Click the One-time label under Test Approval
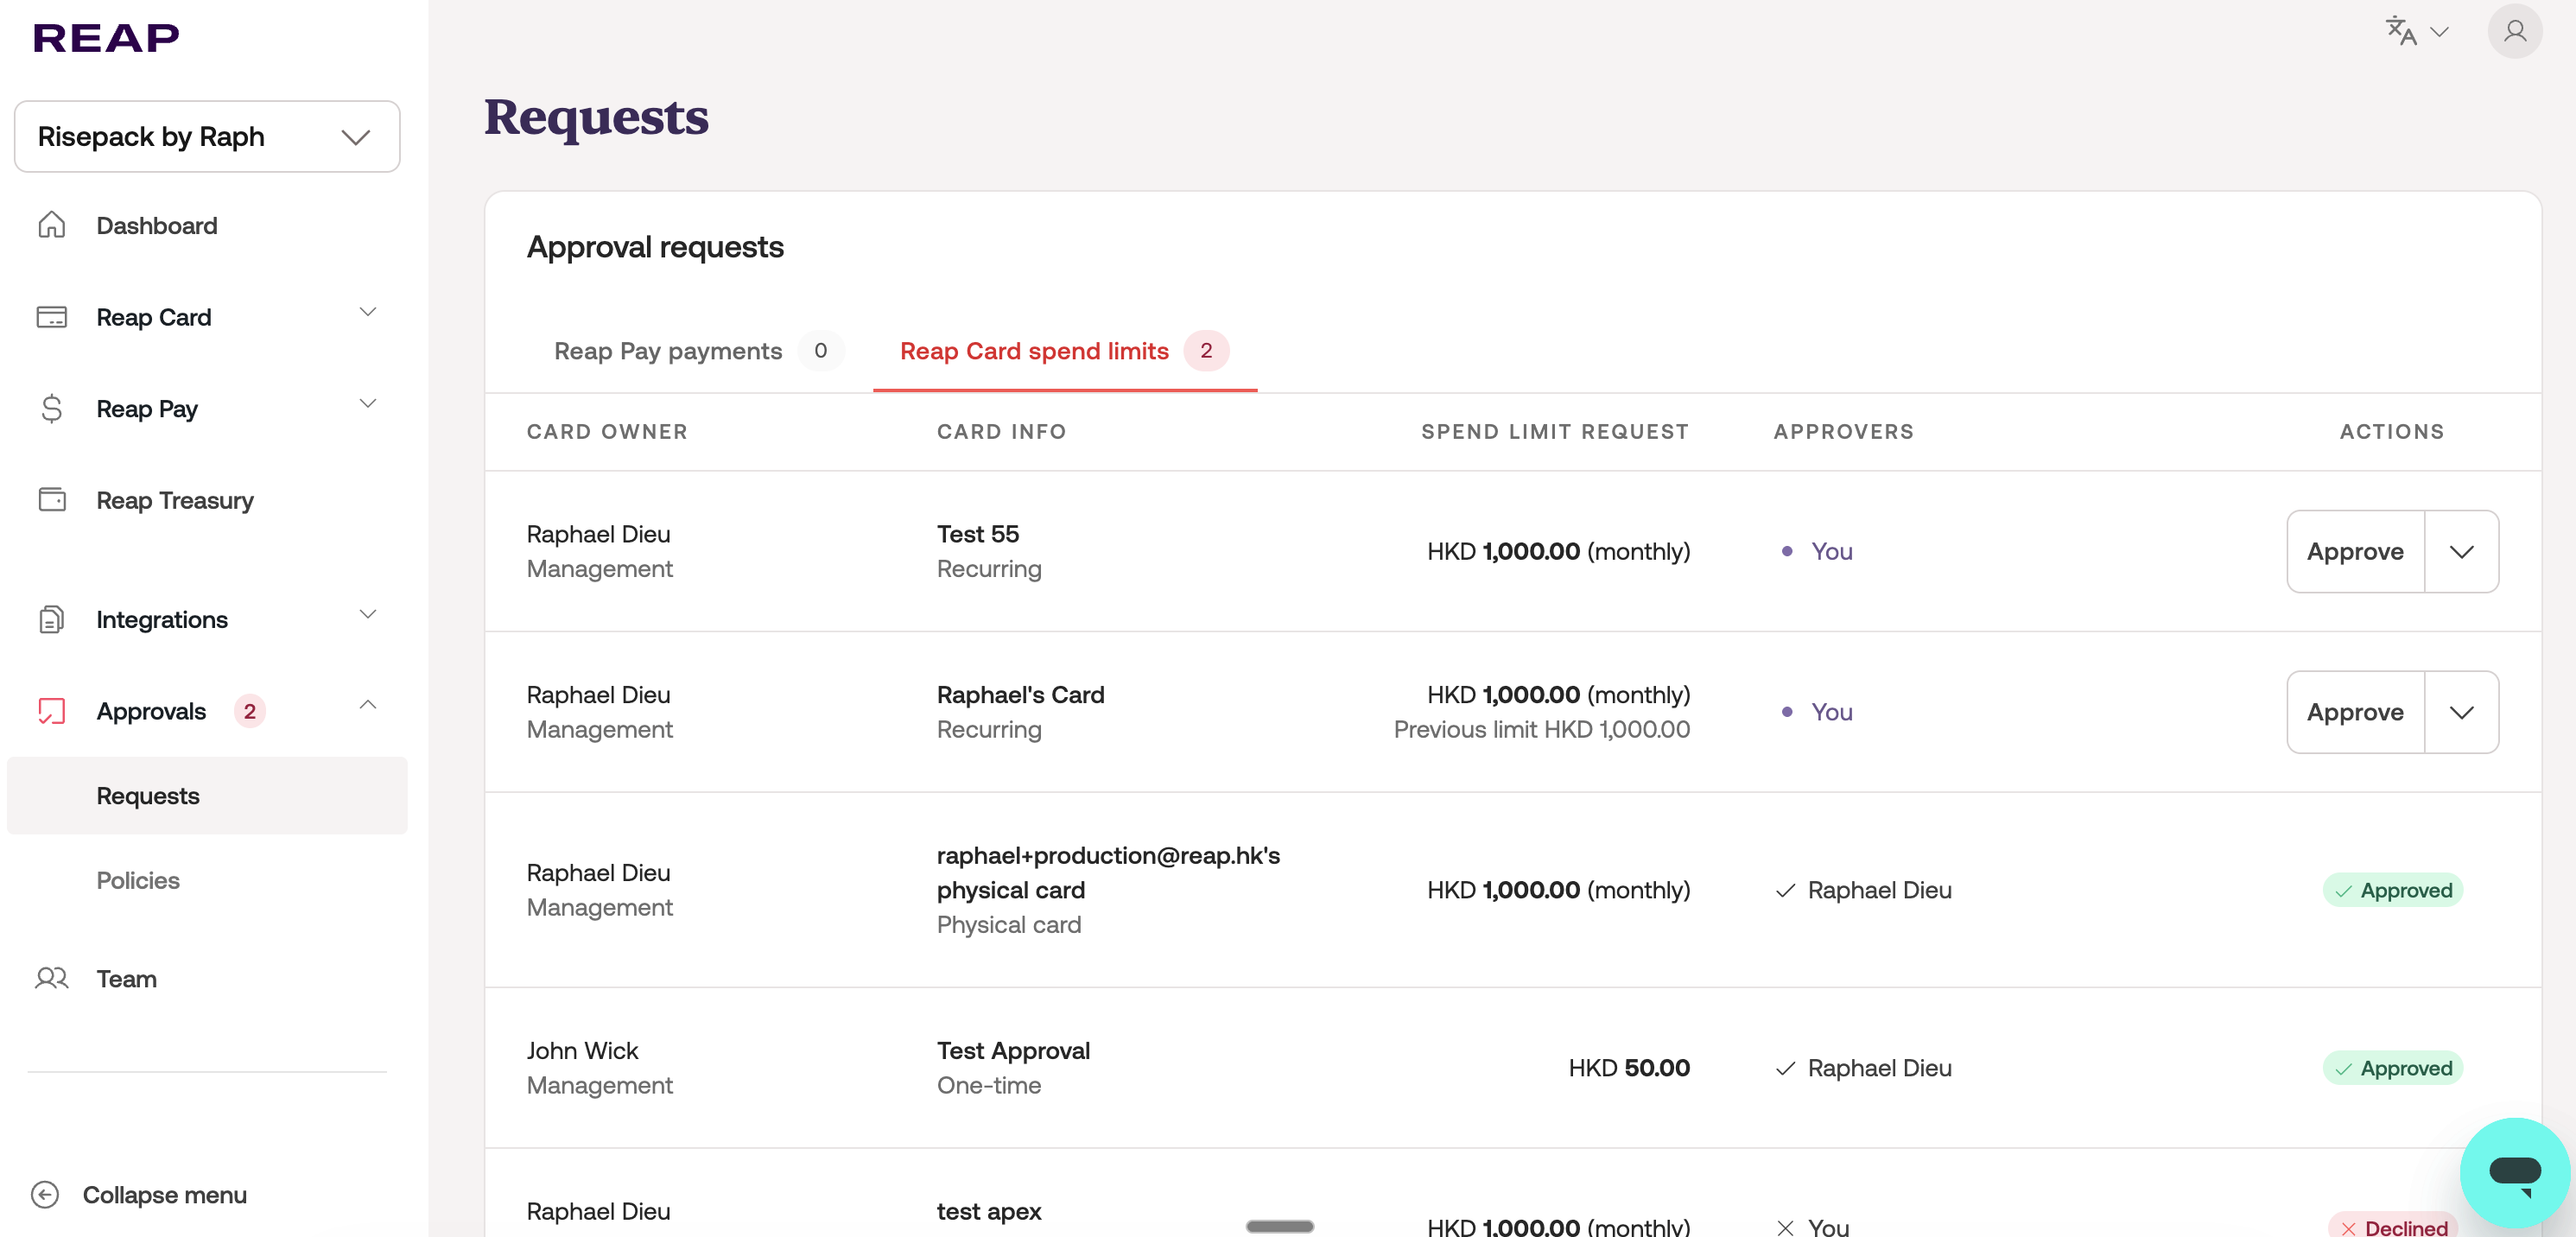This screenshot has height=1237, width=2576. coord(988,1086)
